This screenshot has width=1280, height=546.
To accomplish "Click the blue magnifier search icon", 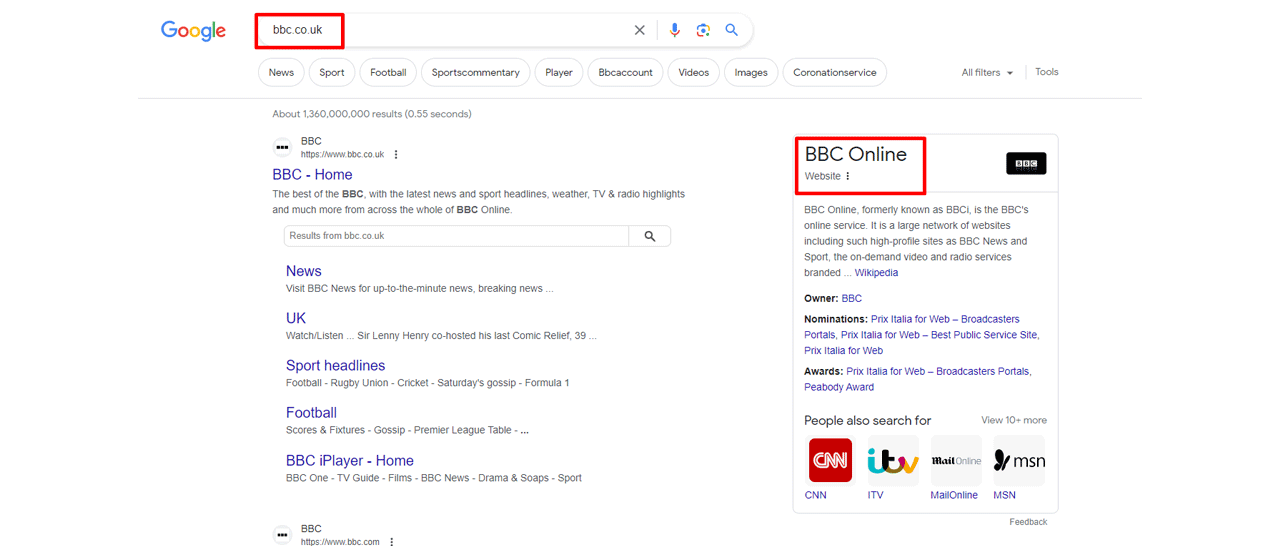I will click(x=732, y=30).
